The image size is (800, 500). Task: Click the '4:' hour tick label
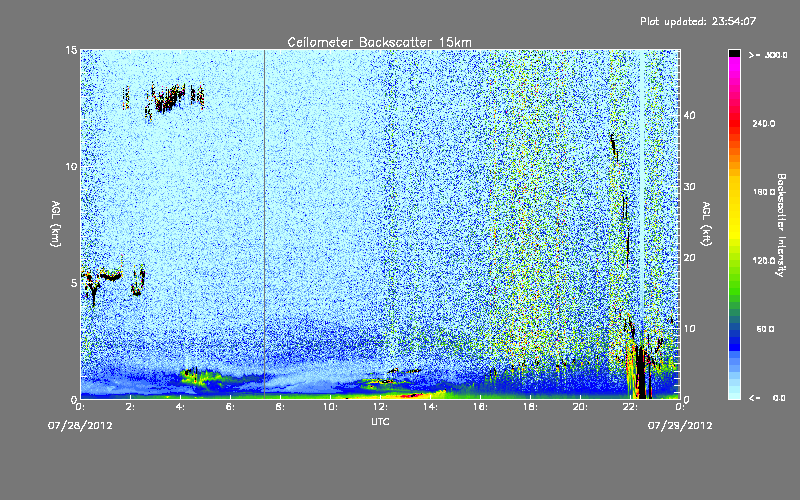pos(181,407)
